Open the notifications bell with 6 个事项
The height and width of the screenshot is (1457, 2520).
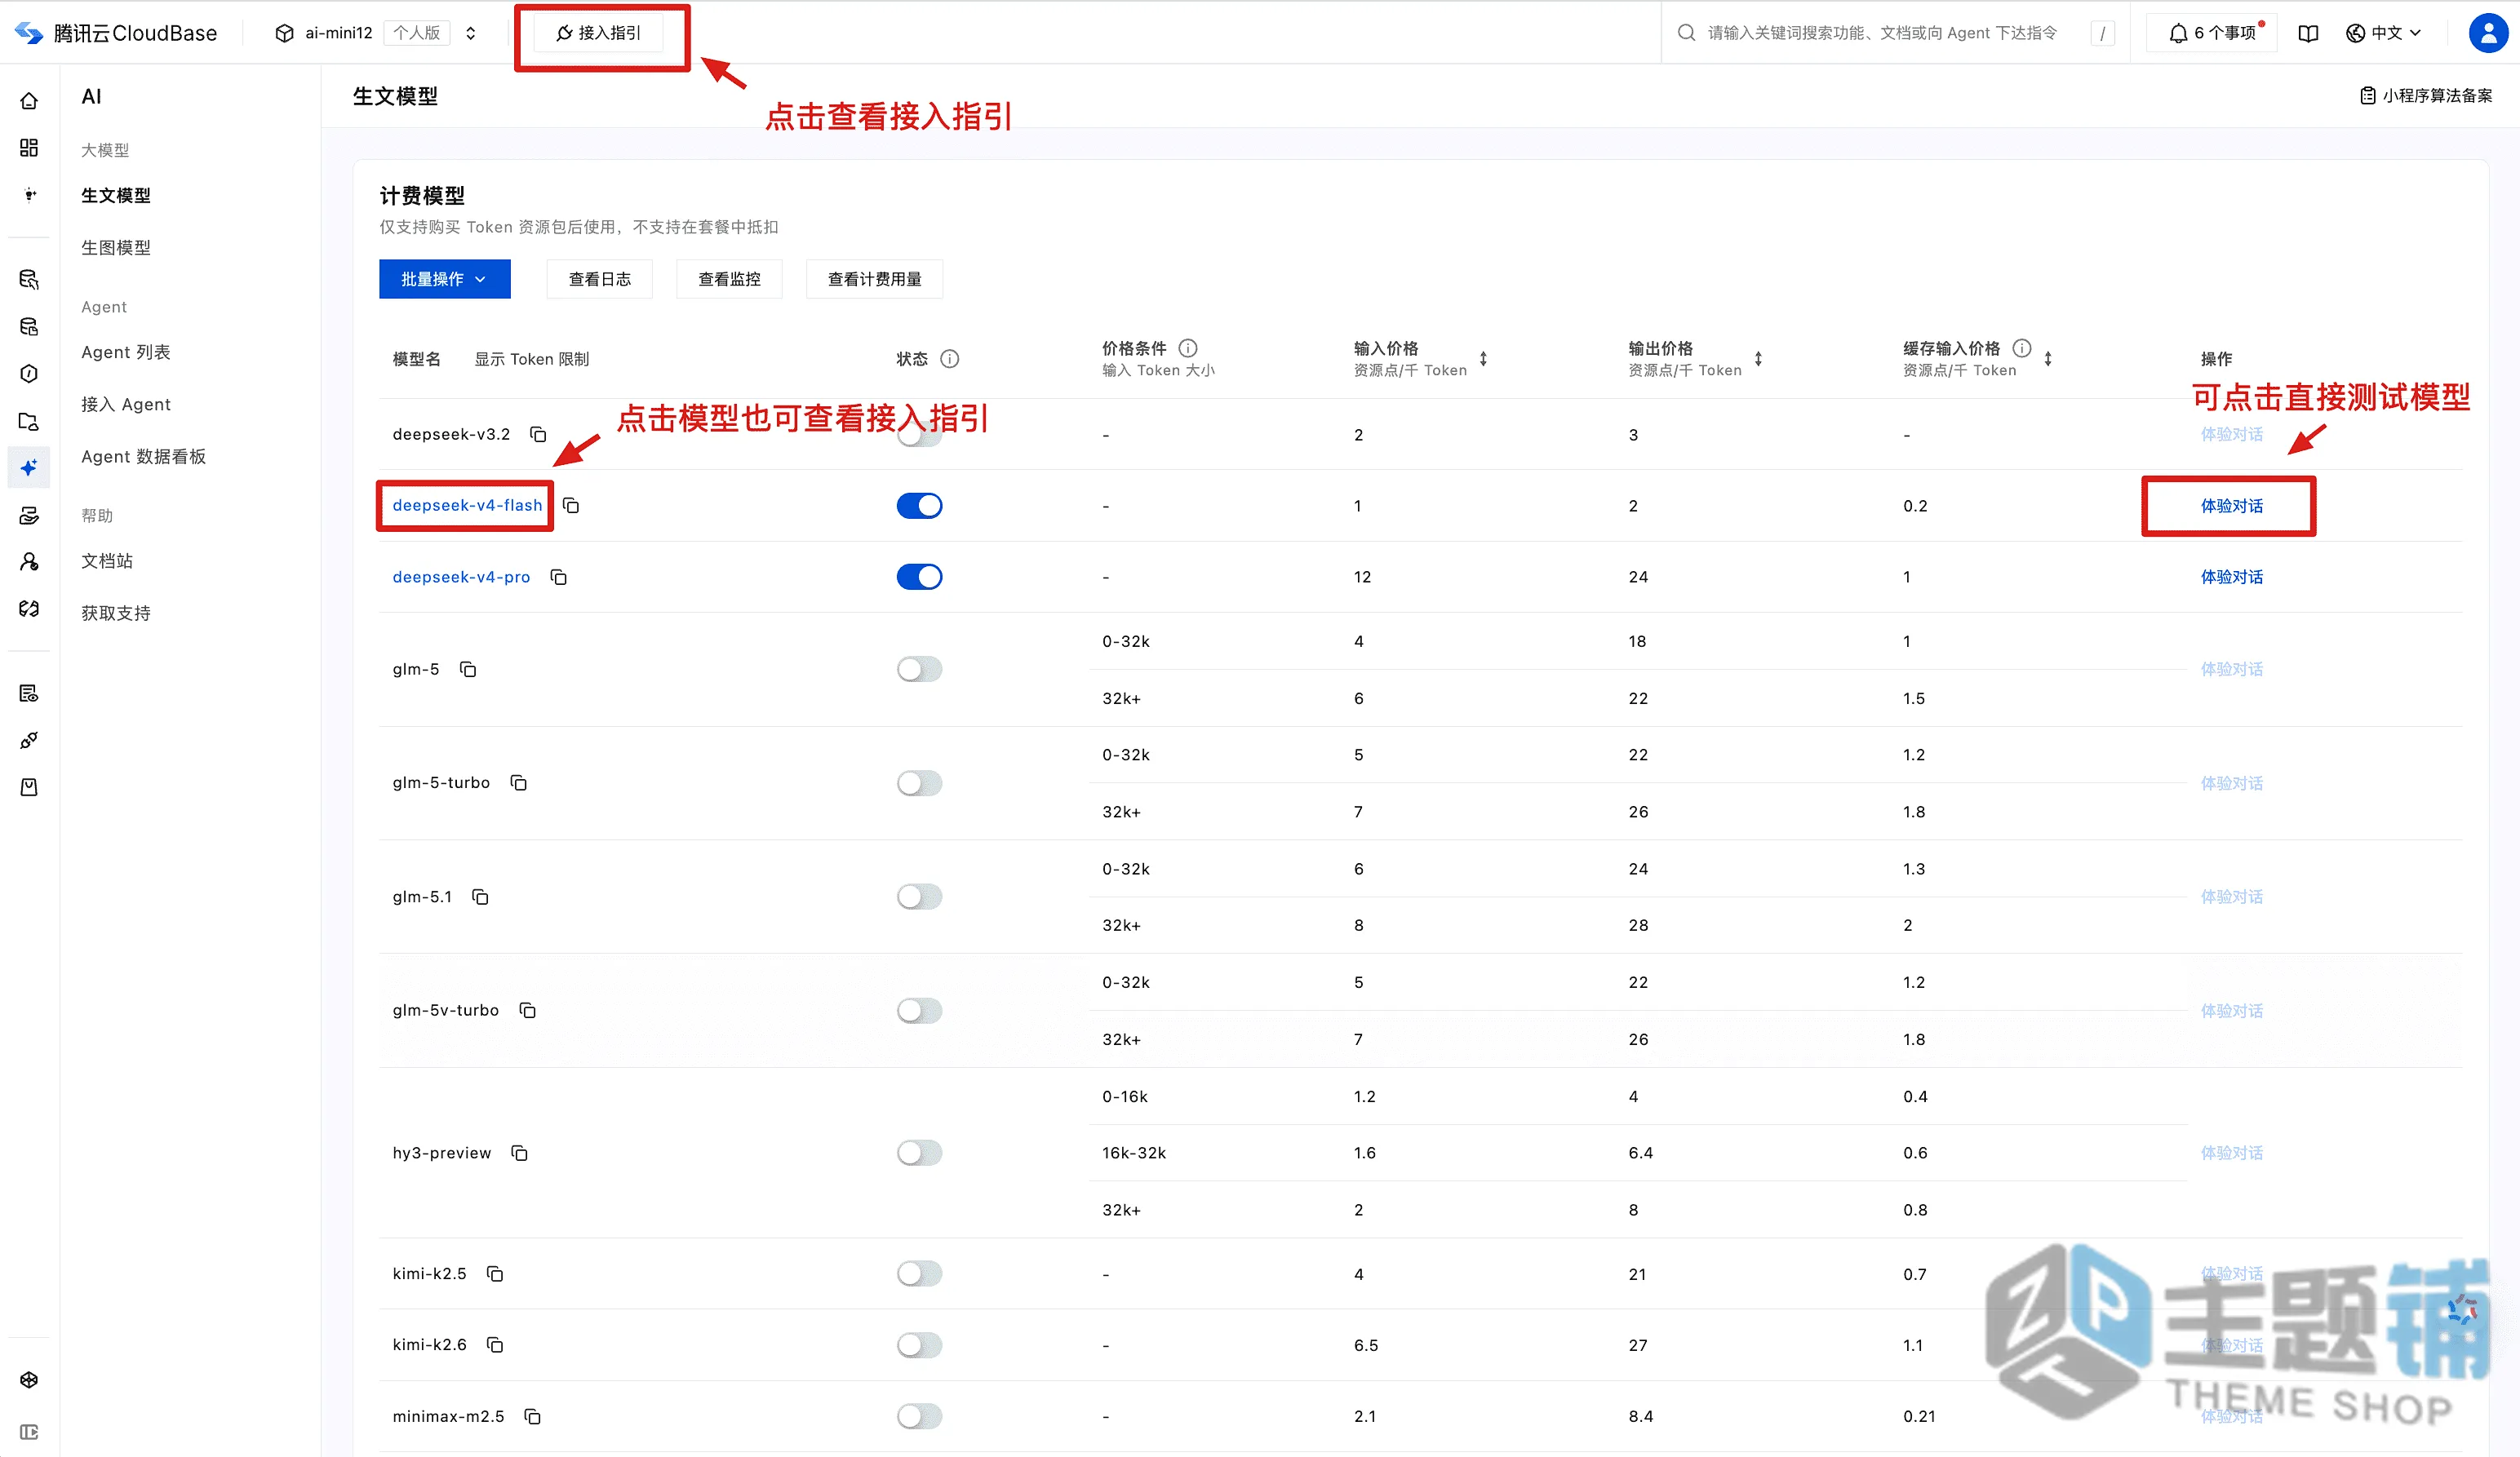[2212, 33]
